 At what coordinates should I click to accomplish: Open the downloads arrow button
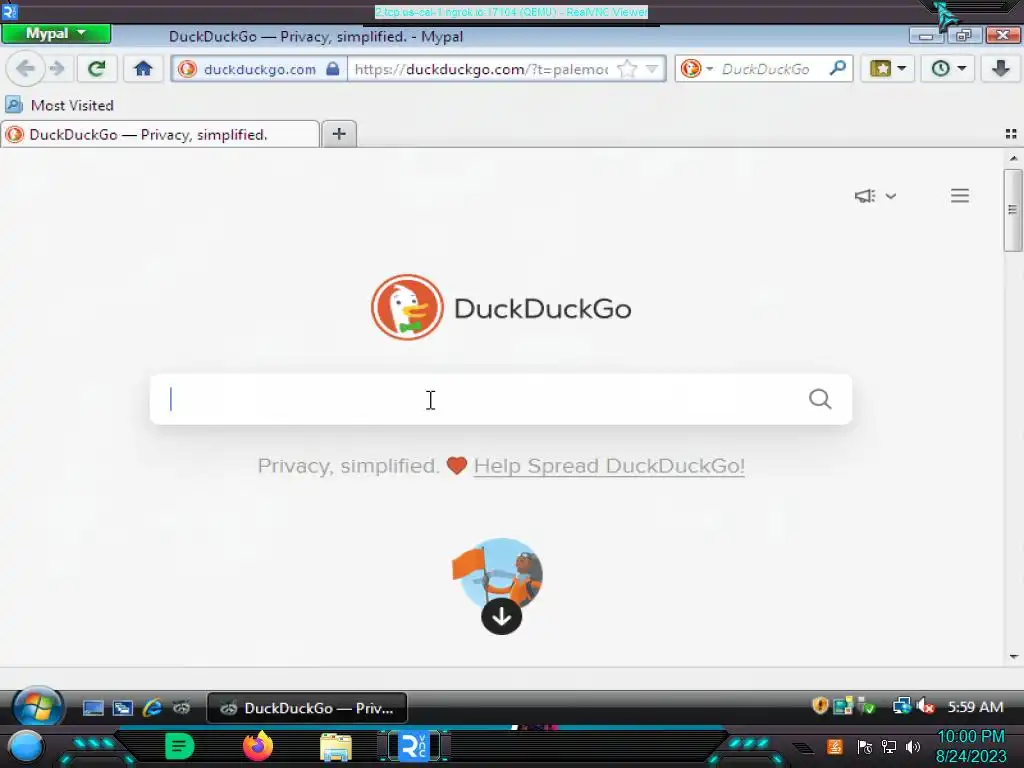[x=1000, y=69]
